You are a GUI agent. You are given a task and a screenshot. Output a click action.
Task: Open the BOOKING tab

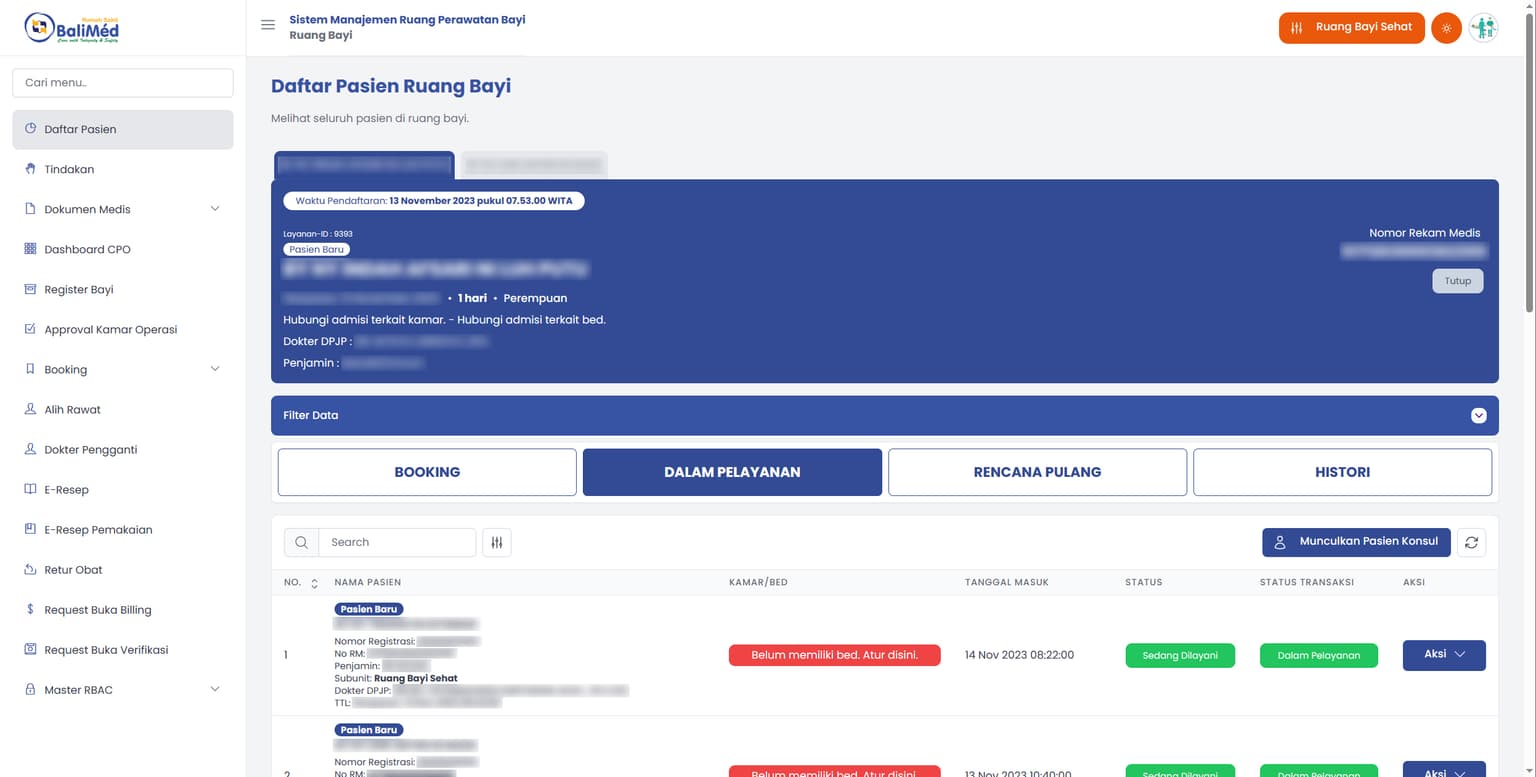point(426,471)
